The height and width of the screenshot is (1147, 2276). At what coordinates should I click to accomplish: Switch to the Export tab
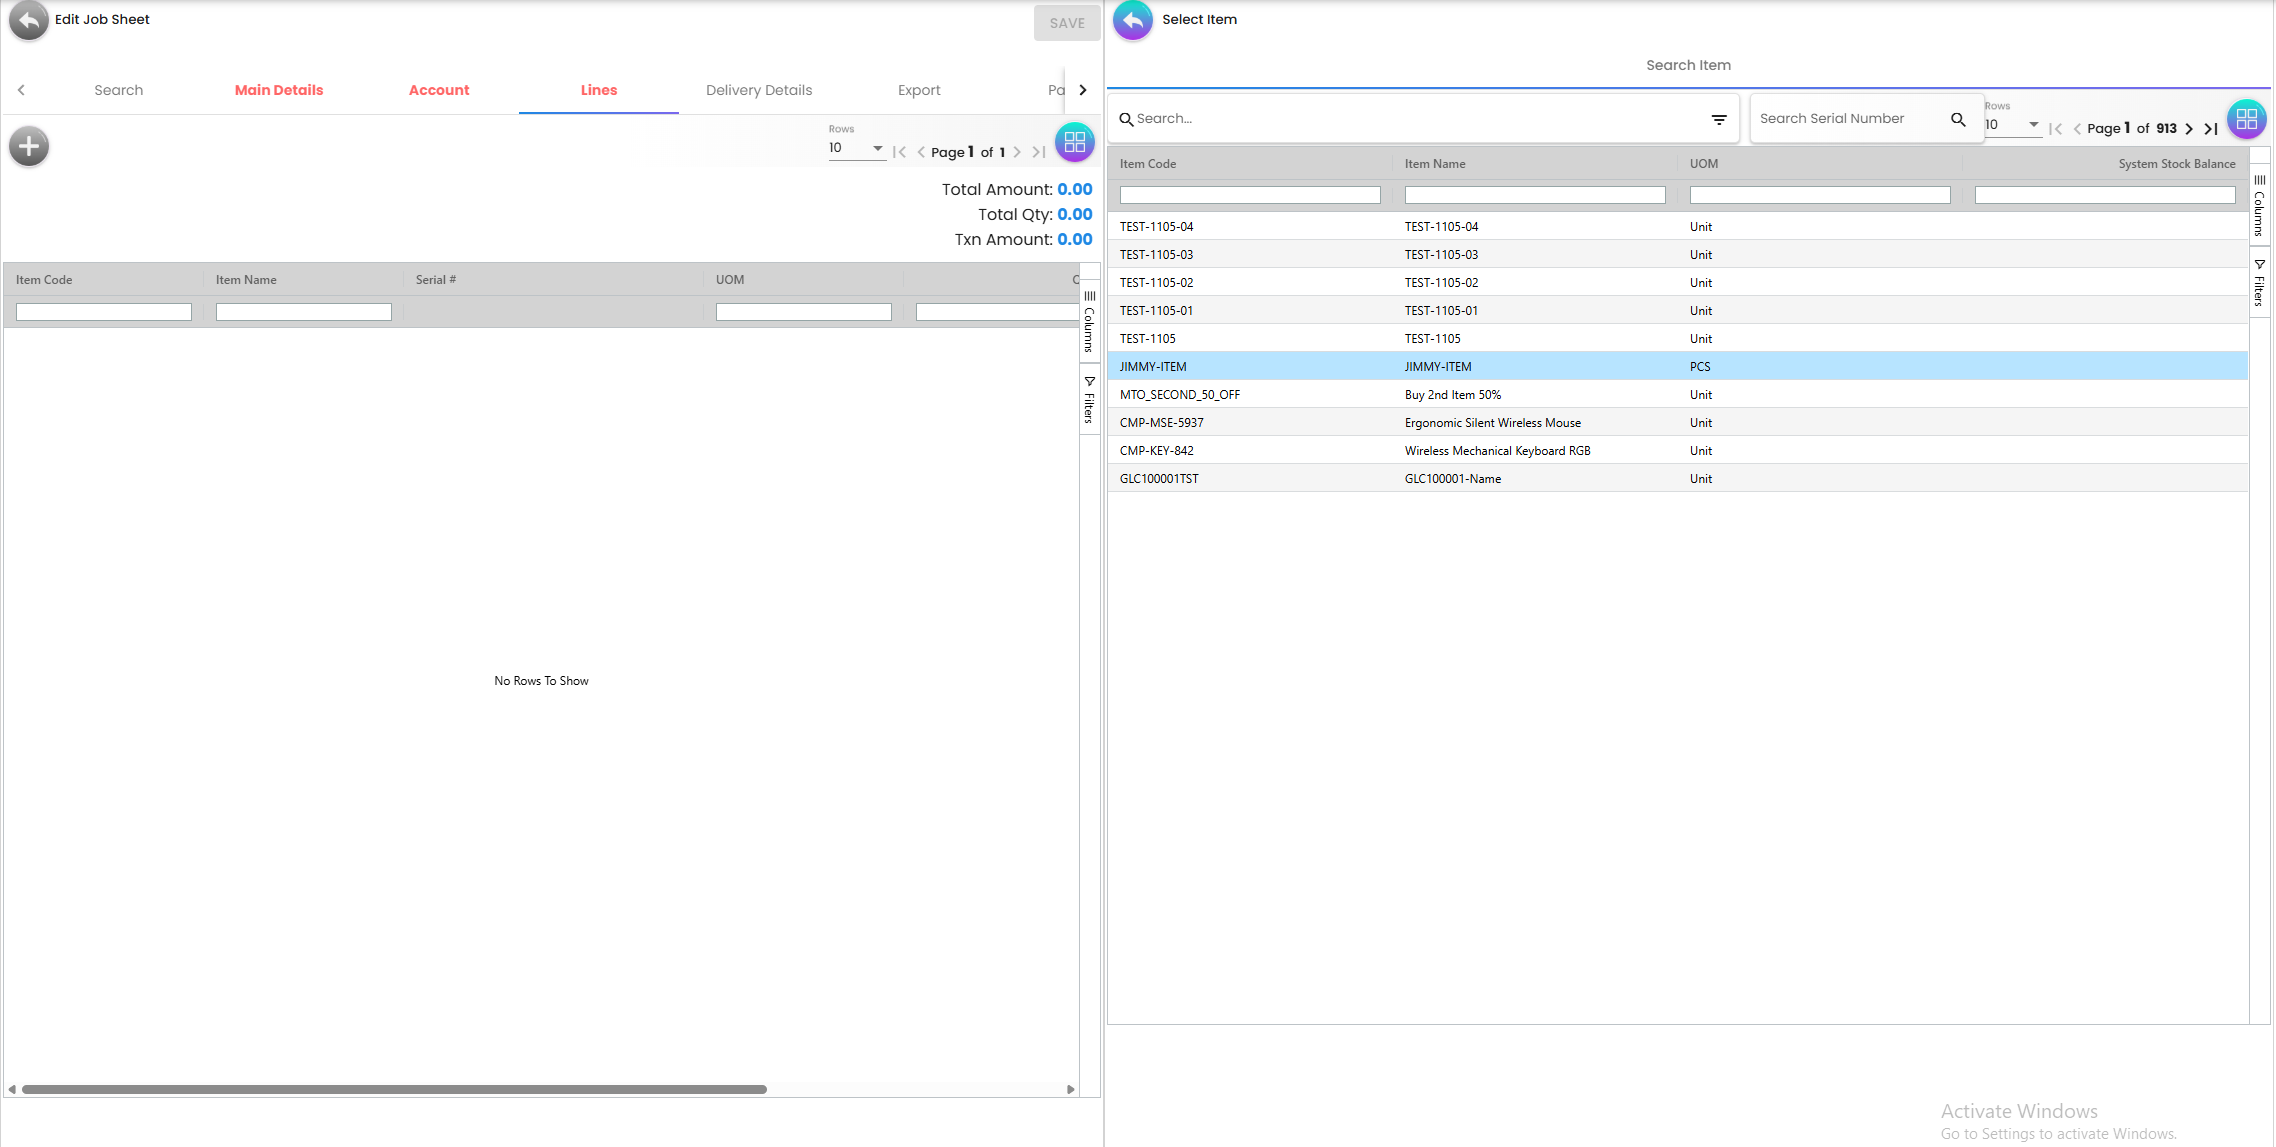[919, 90]
